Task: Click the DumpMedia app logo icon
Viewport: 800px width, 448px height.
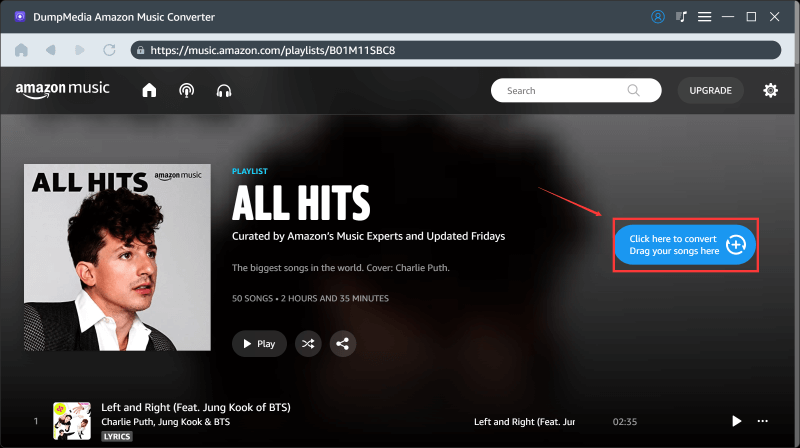Action: [20, 16]
